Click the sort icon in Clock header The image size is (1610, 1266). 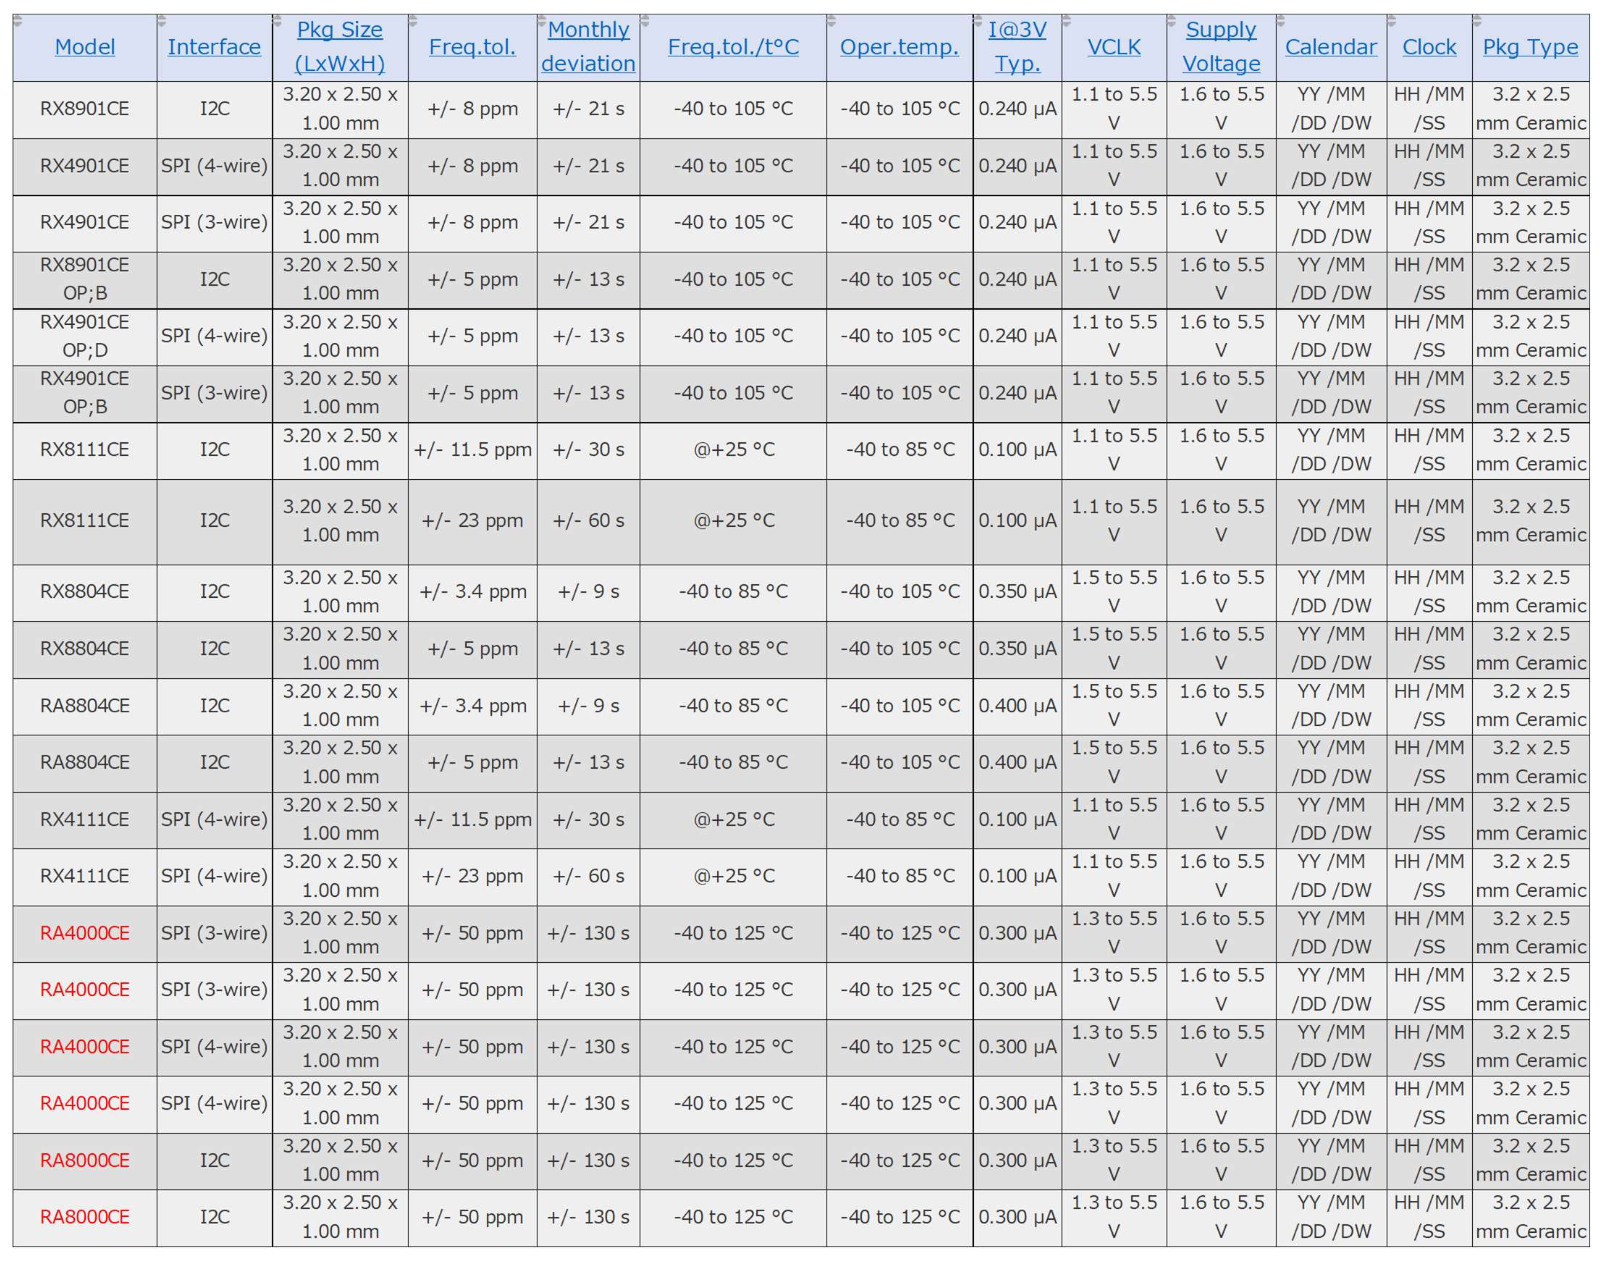click(1392, 20)
